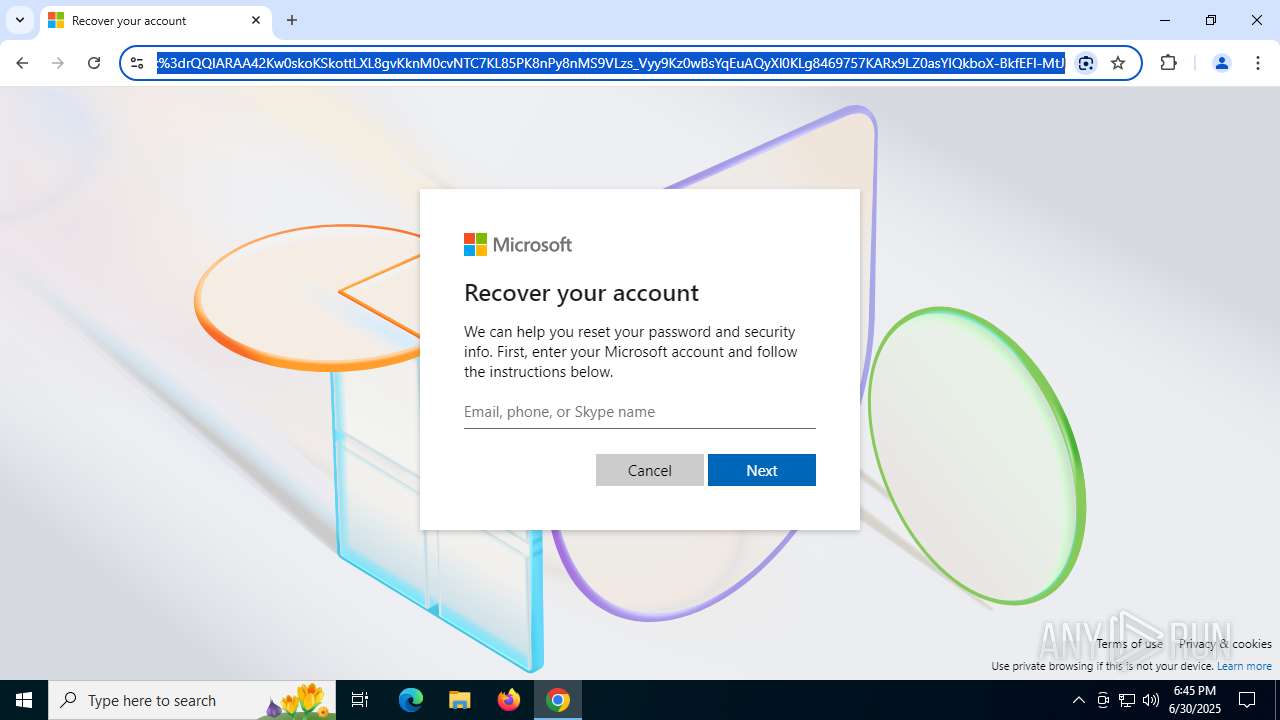Close the Recover your account tab

click(x=256, y=20)
